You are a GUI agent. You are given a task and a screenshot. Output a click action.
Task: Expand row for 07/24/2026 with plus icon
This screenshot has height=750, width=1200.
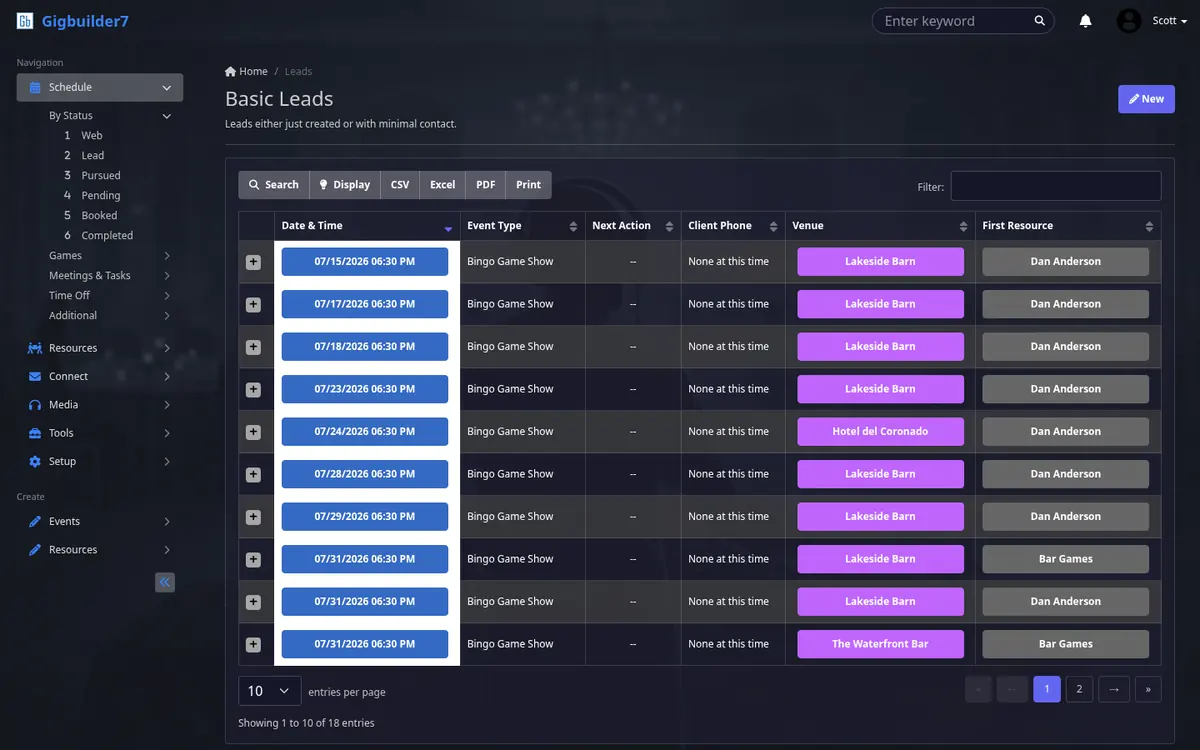pyautogui.click(x=253, y=432)
